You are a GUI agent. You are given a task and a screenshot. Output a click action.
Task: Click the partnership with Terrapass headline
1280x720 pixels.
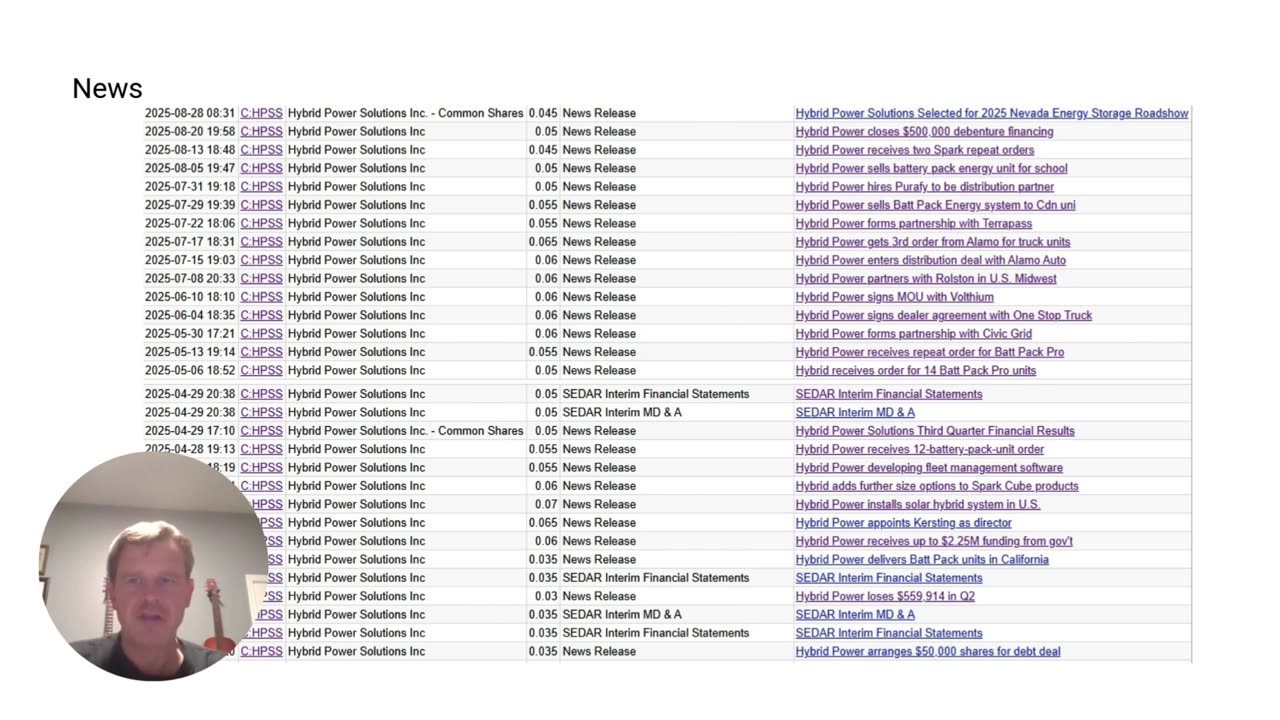tap(913, 223)
